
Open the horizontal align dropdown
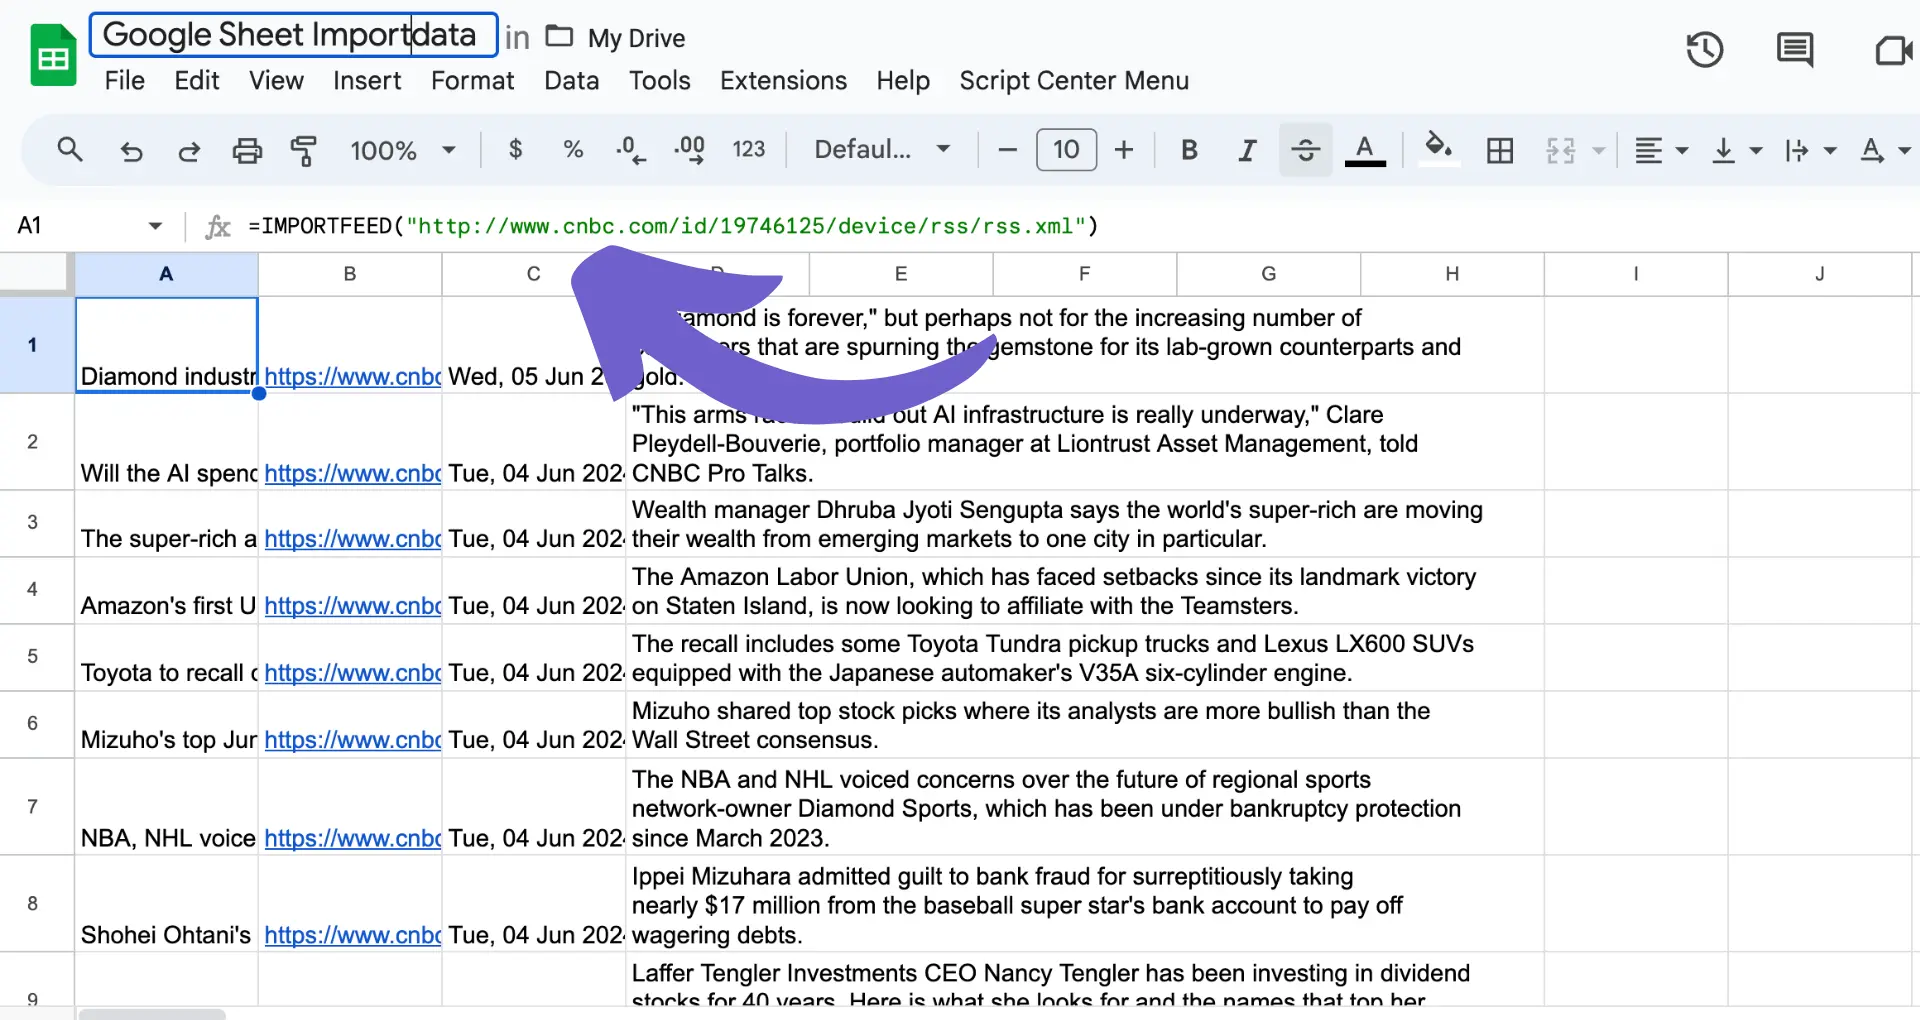pyautogui.click(x=1661, y=150)
